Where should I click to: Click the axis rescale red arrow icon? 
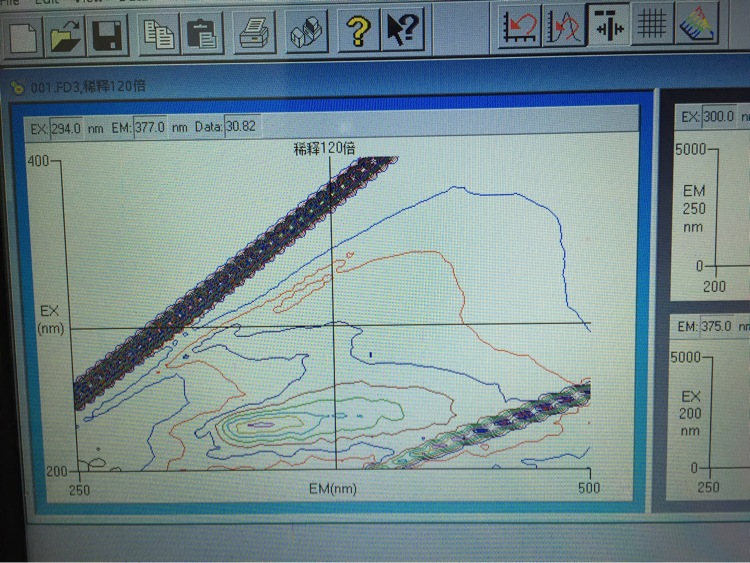point(520,26)
